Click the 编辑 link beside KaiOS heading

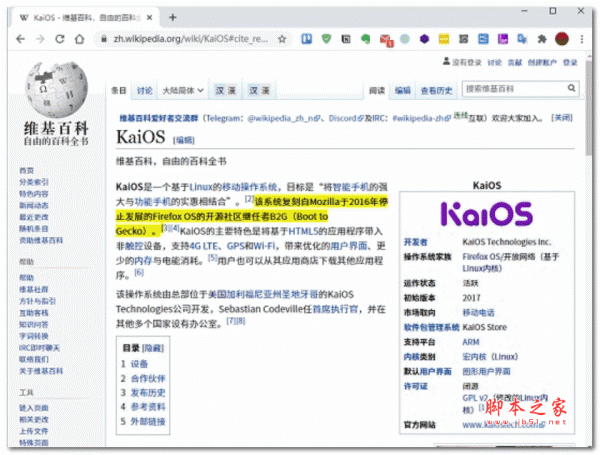[185, 139]
